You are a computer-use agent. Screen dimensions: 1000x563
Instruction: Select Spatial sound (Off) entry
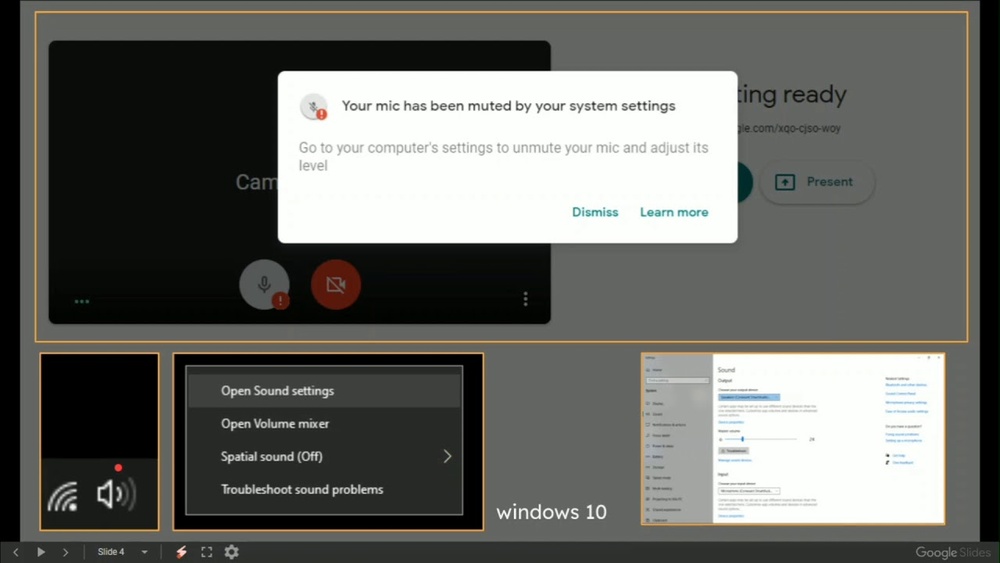[325, 457]
